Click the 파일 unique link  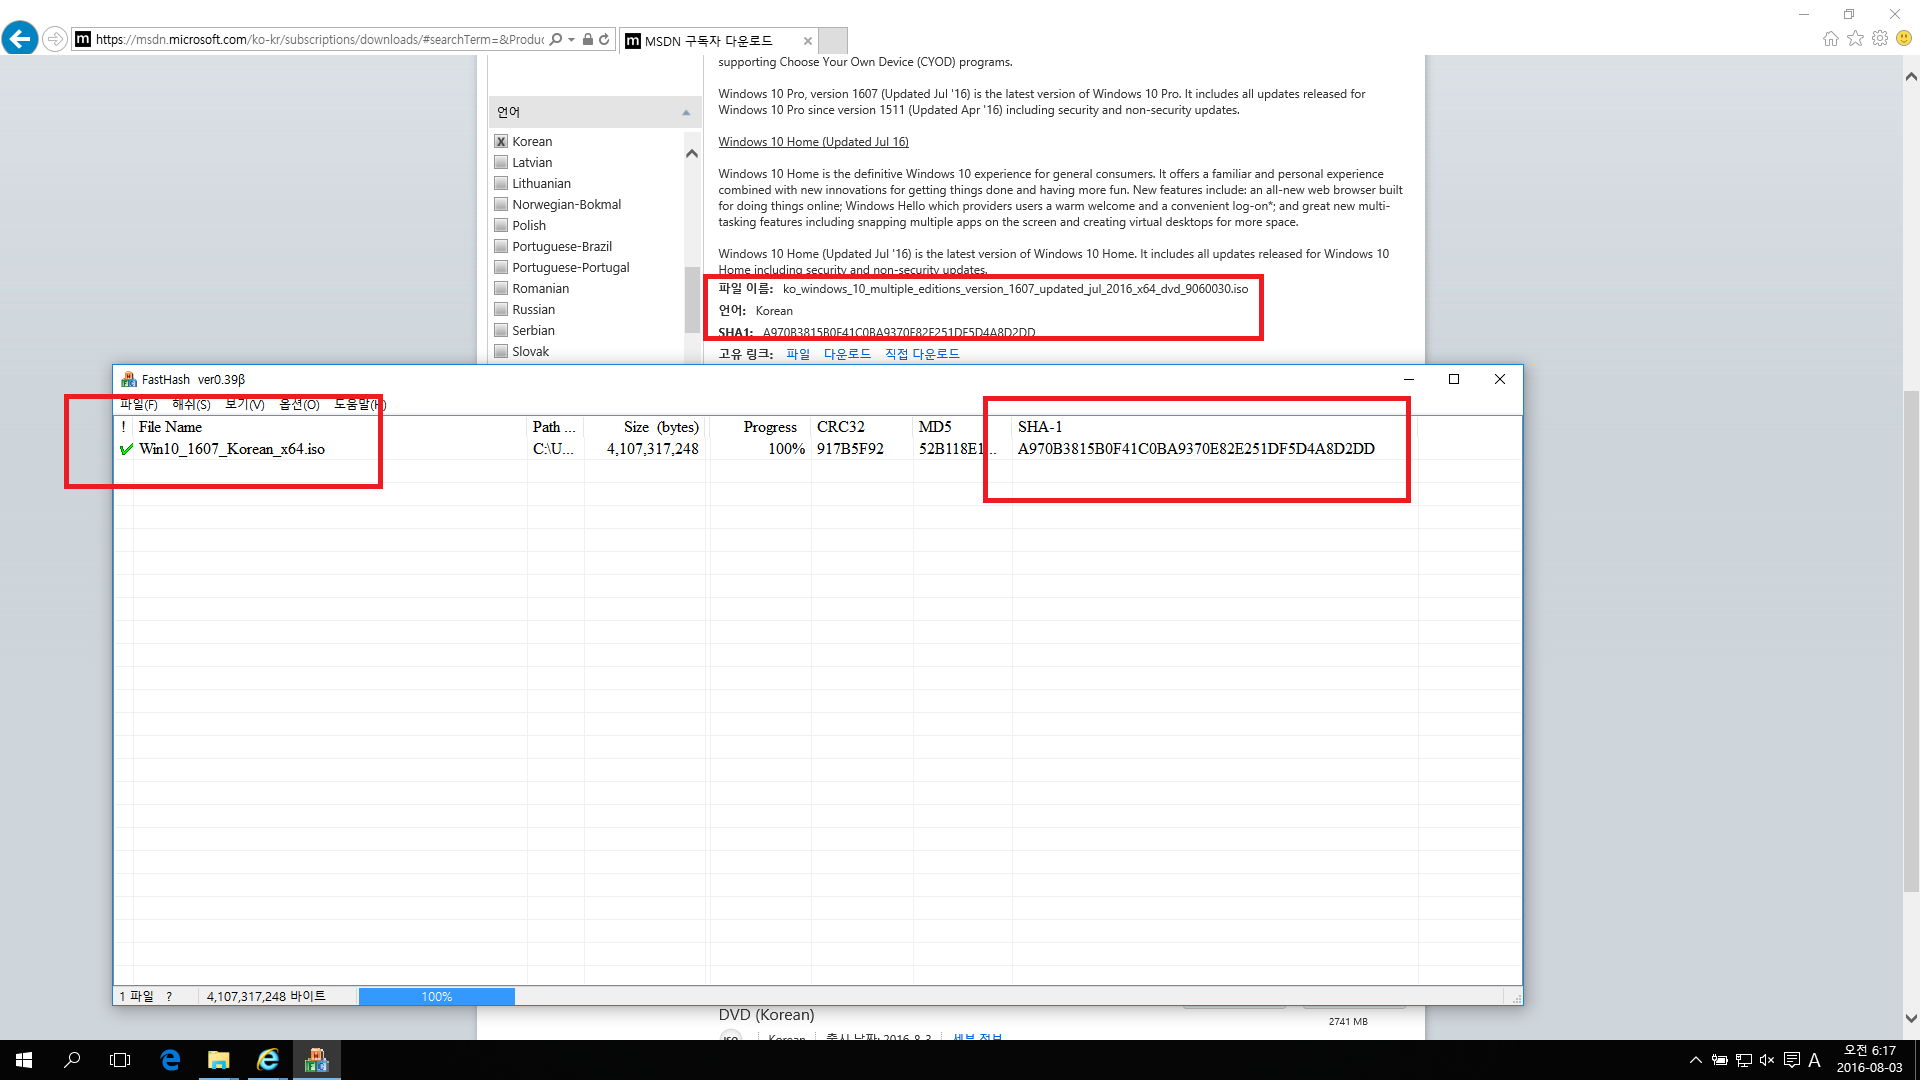point(798,354)
